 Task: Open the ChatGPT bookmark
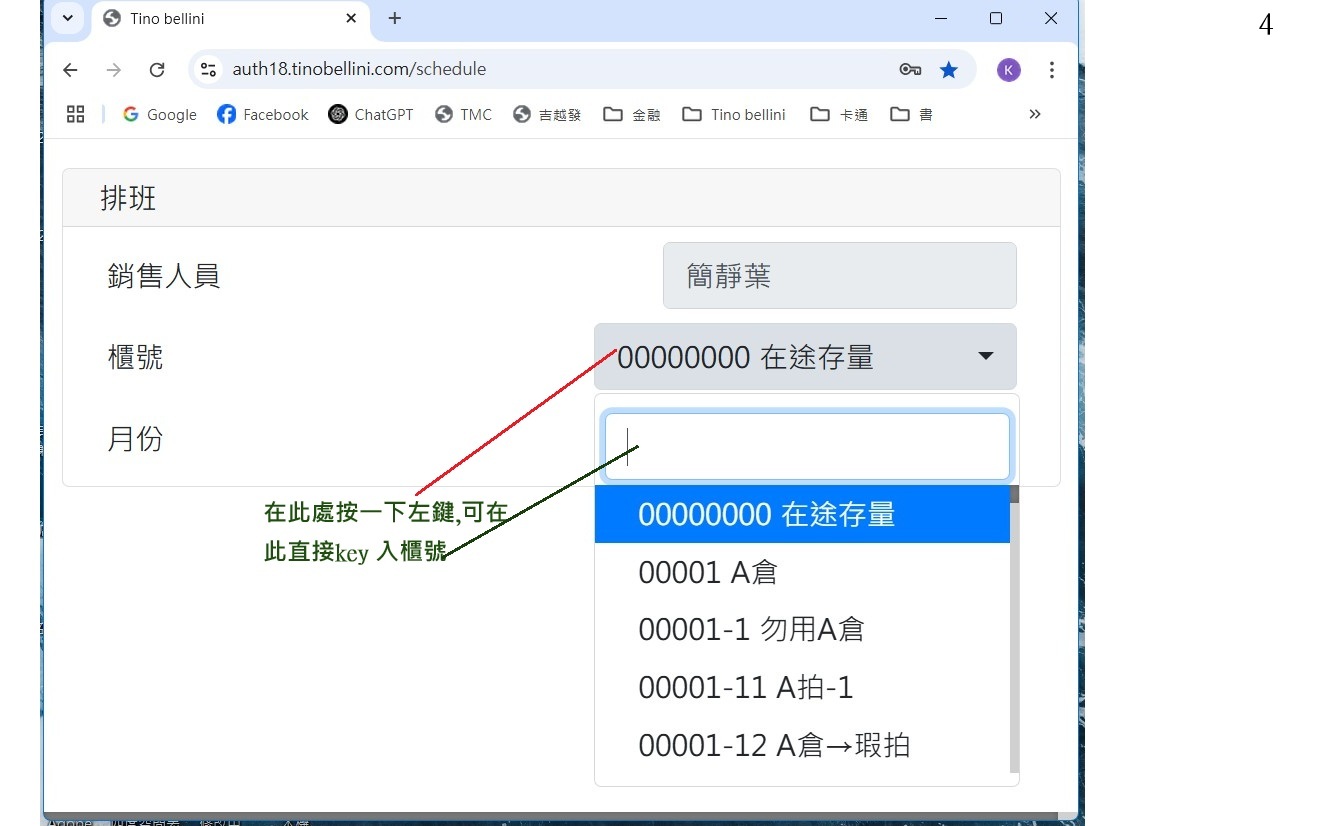pyautogui.click(x=370, y=114)
